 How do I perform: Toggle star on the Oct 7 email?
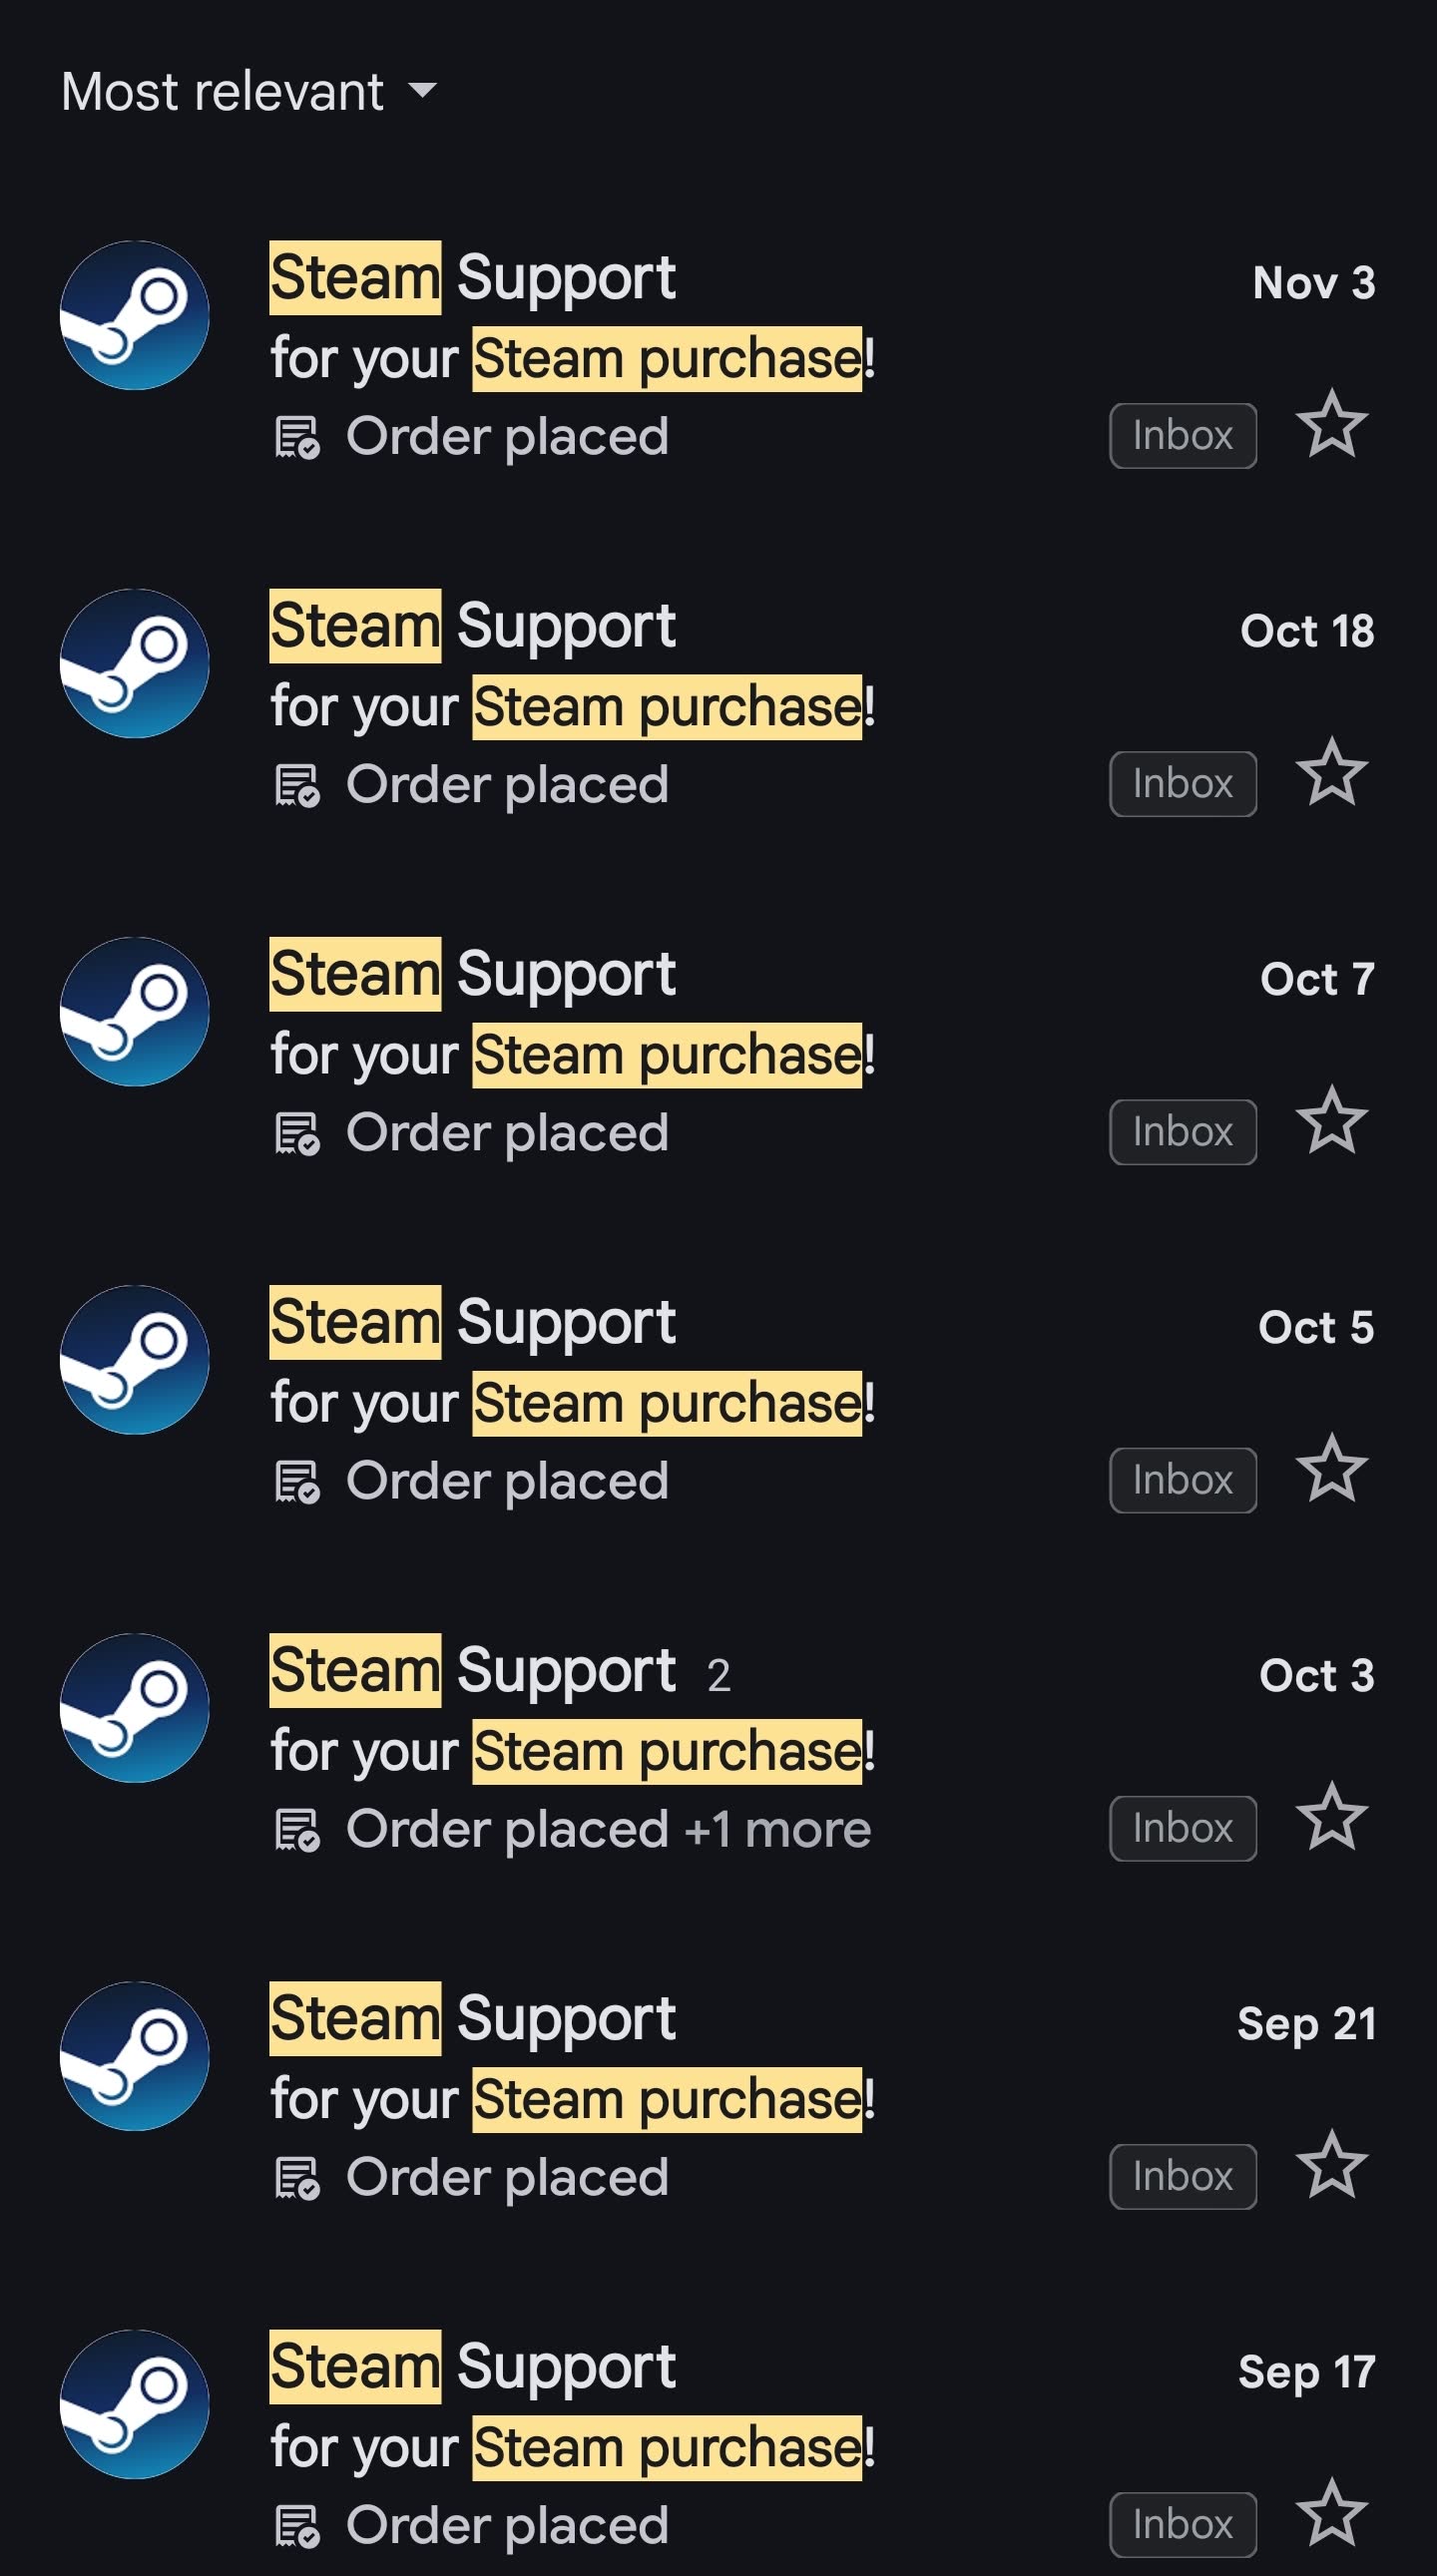click(x=1331, y=1120)
